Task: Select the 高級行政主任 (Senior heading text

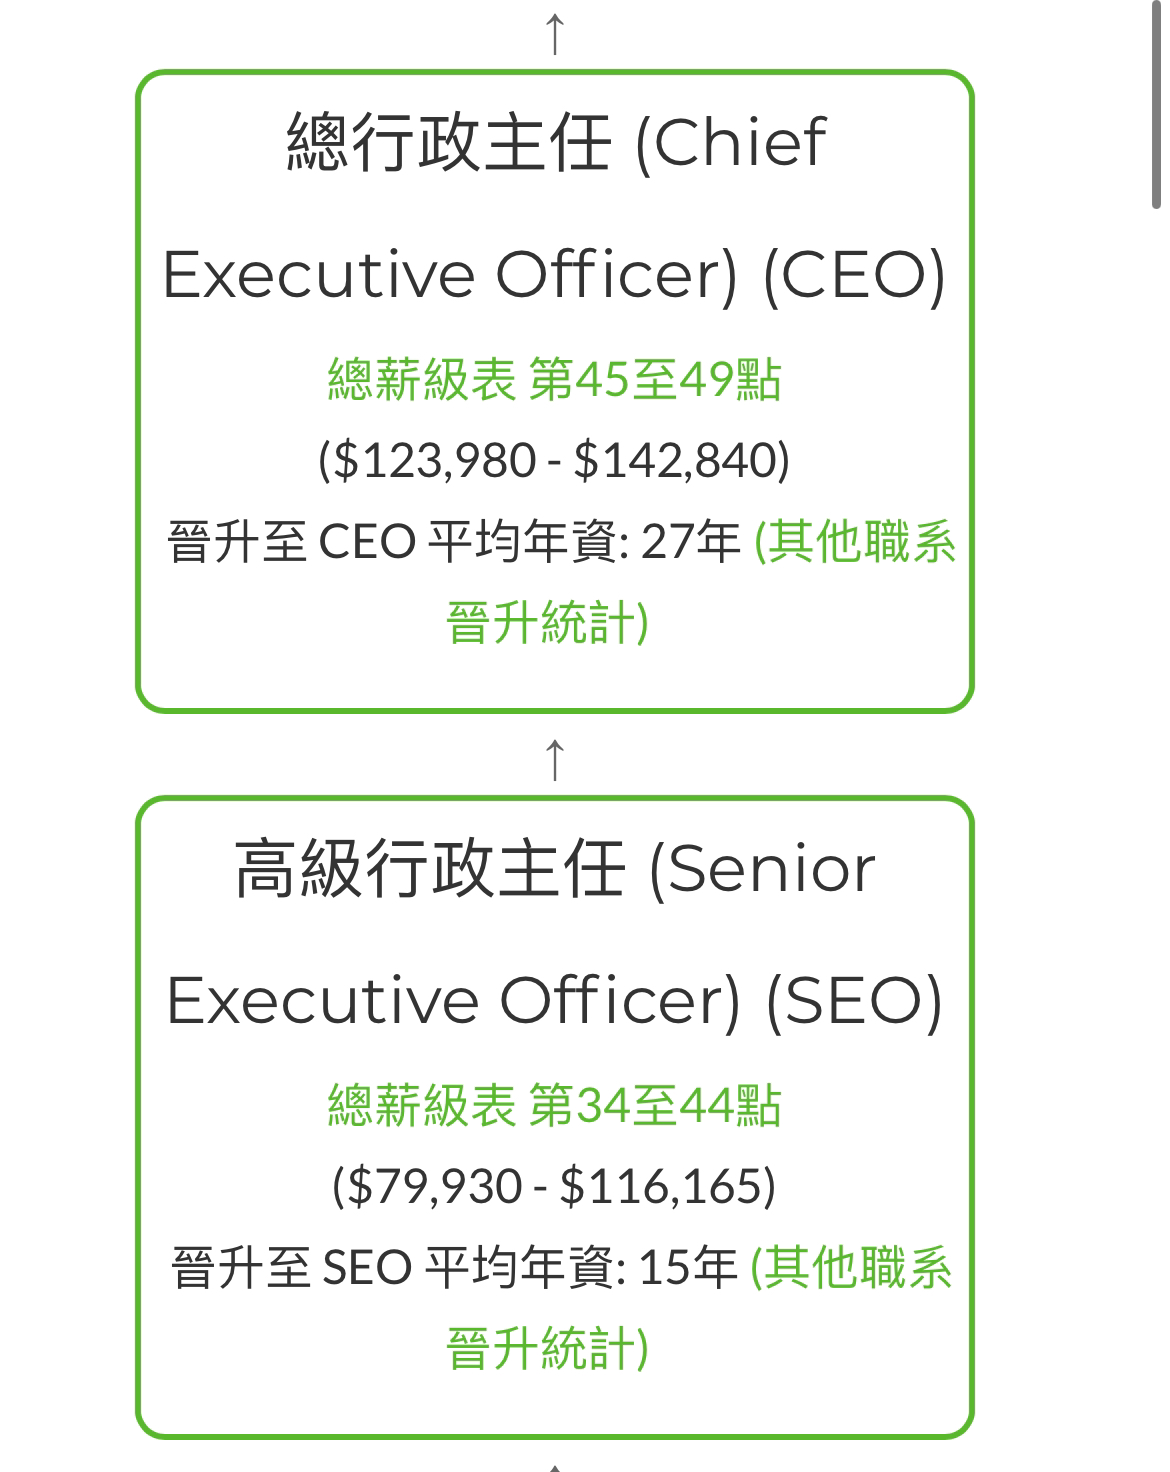Action: coord(555,868)
